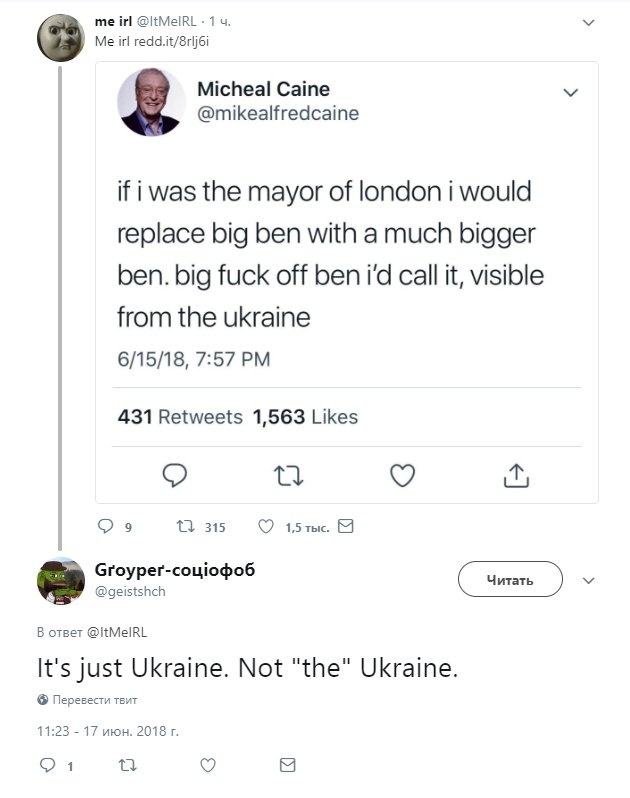Translate tweet via Перевести твит

click(x=95, y=700)
